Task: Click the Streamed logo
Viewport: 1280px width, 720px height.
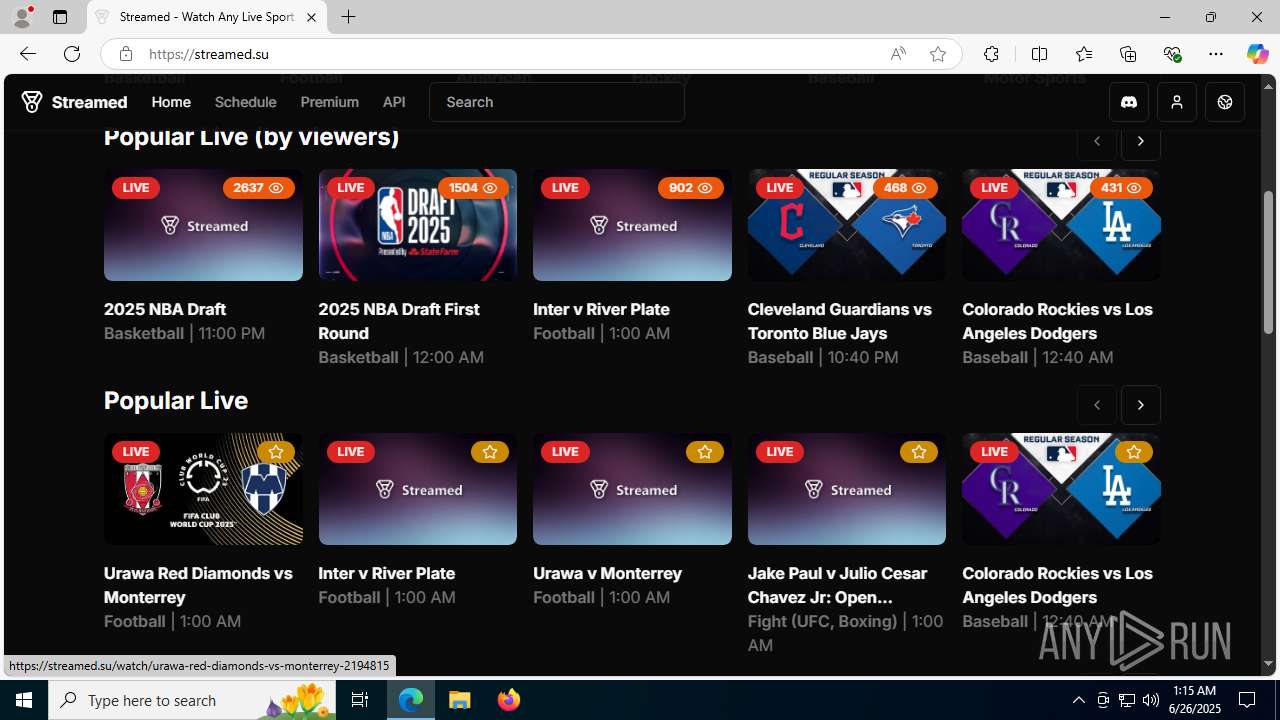Action: coord(75,102)
